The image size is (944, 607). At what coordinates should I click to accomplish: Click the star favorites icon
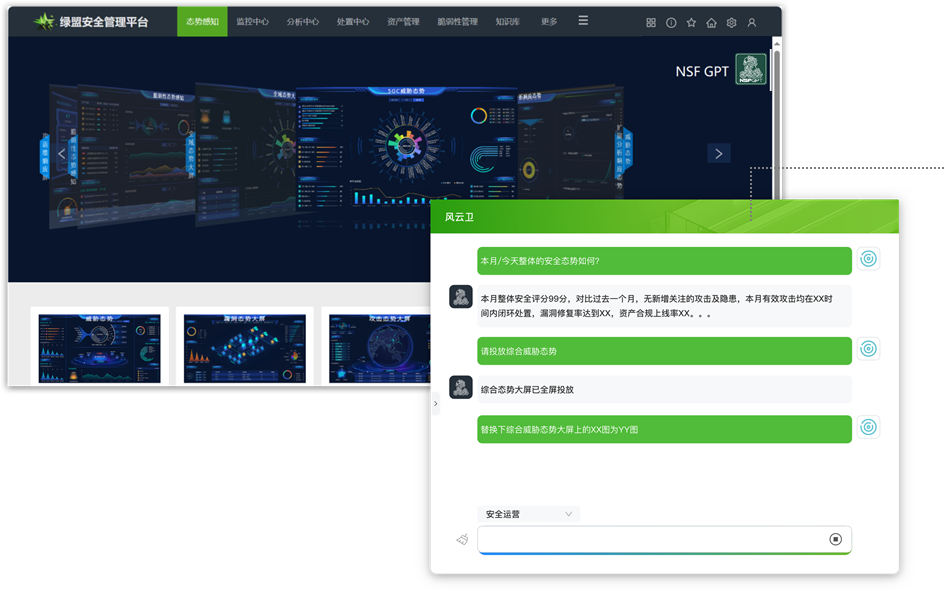[691, 22]
